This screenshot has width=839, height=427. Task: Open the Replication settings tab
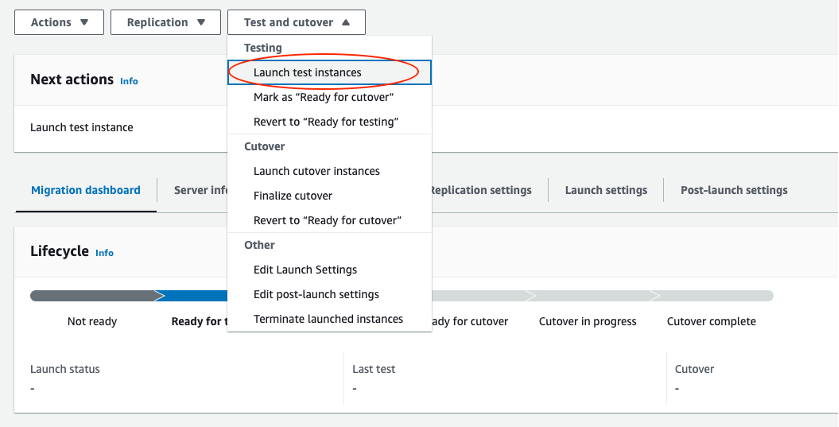480,190
